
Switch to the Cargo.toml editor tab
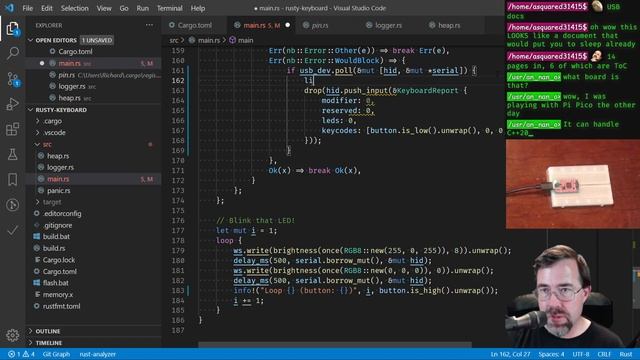click(195, 25)
